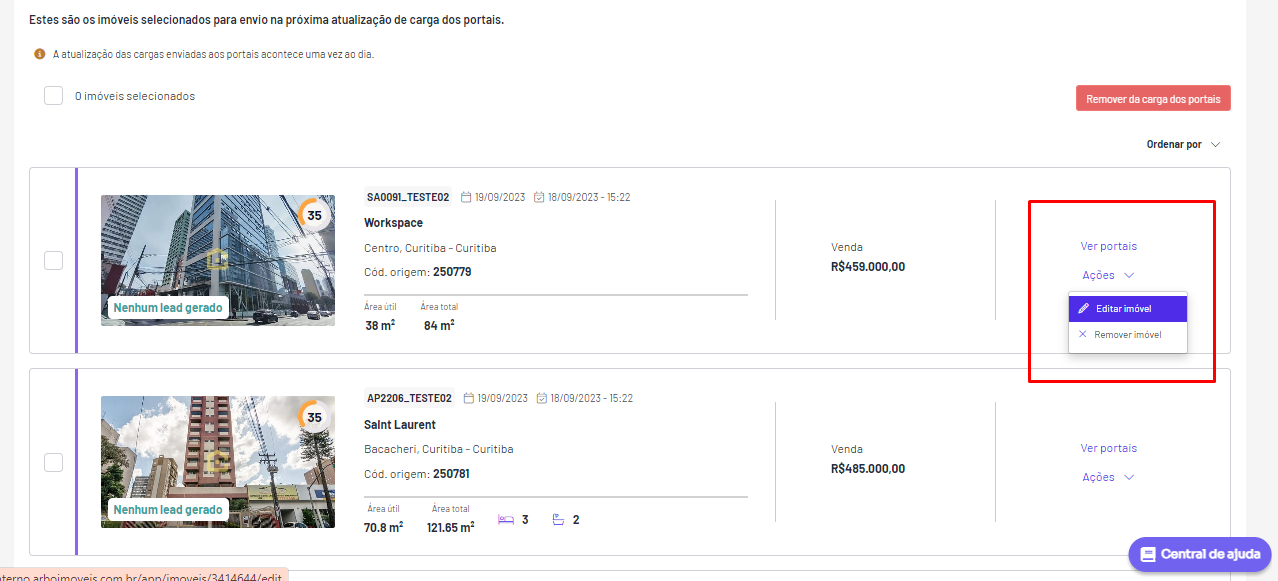Click the Central de ajuda chat icon
Screen dimensions: 1278x581
tap(1148, 554)
